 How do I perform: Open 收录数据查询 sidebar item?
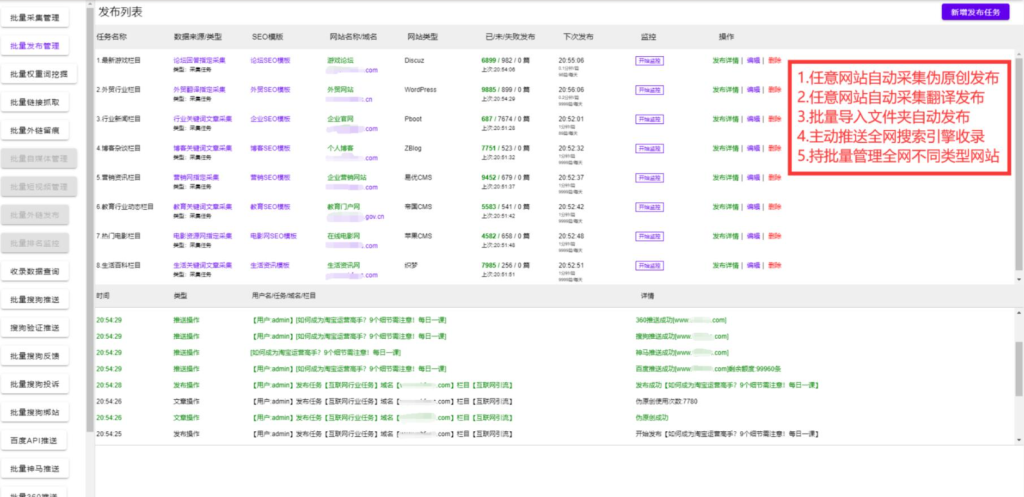tap(35, 271)
